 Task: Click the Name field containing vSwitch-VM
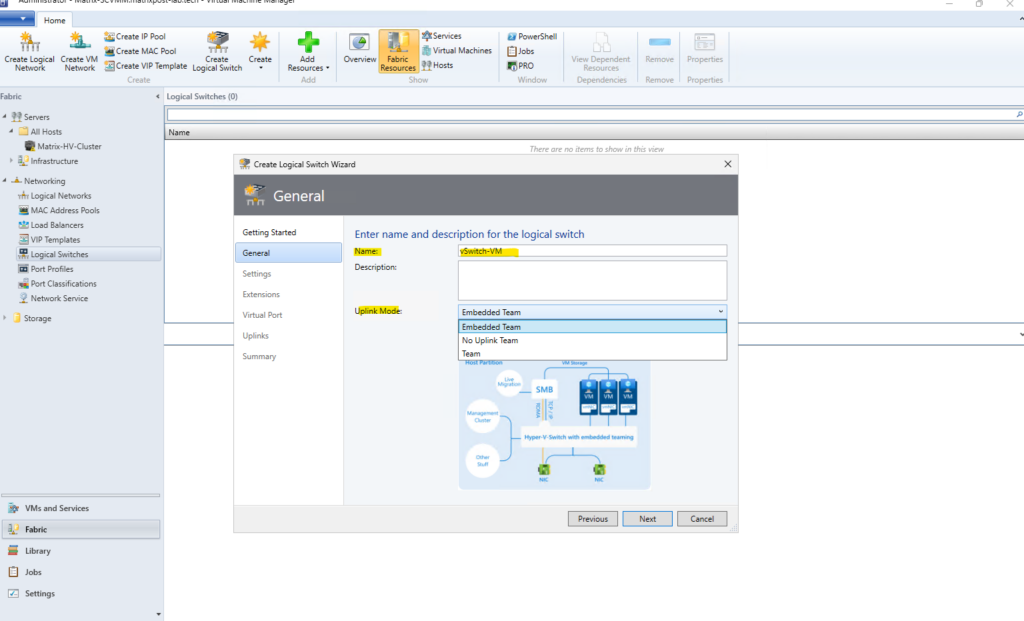click(592, 251)
